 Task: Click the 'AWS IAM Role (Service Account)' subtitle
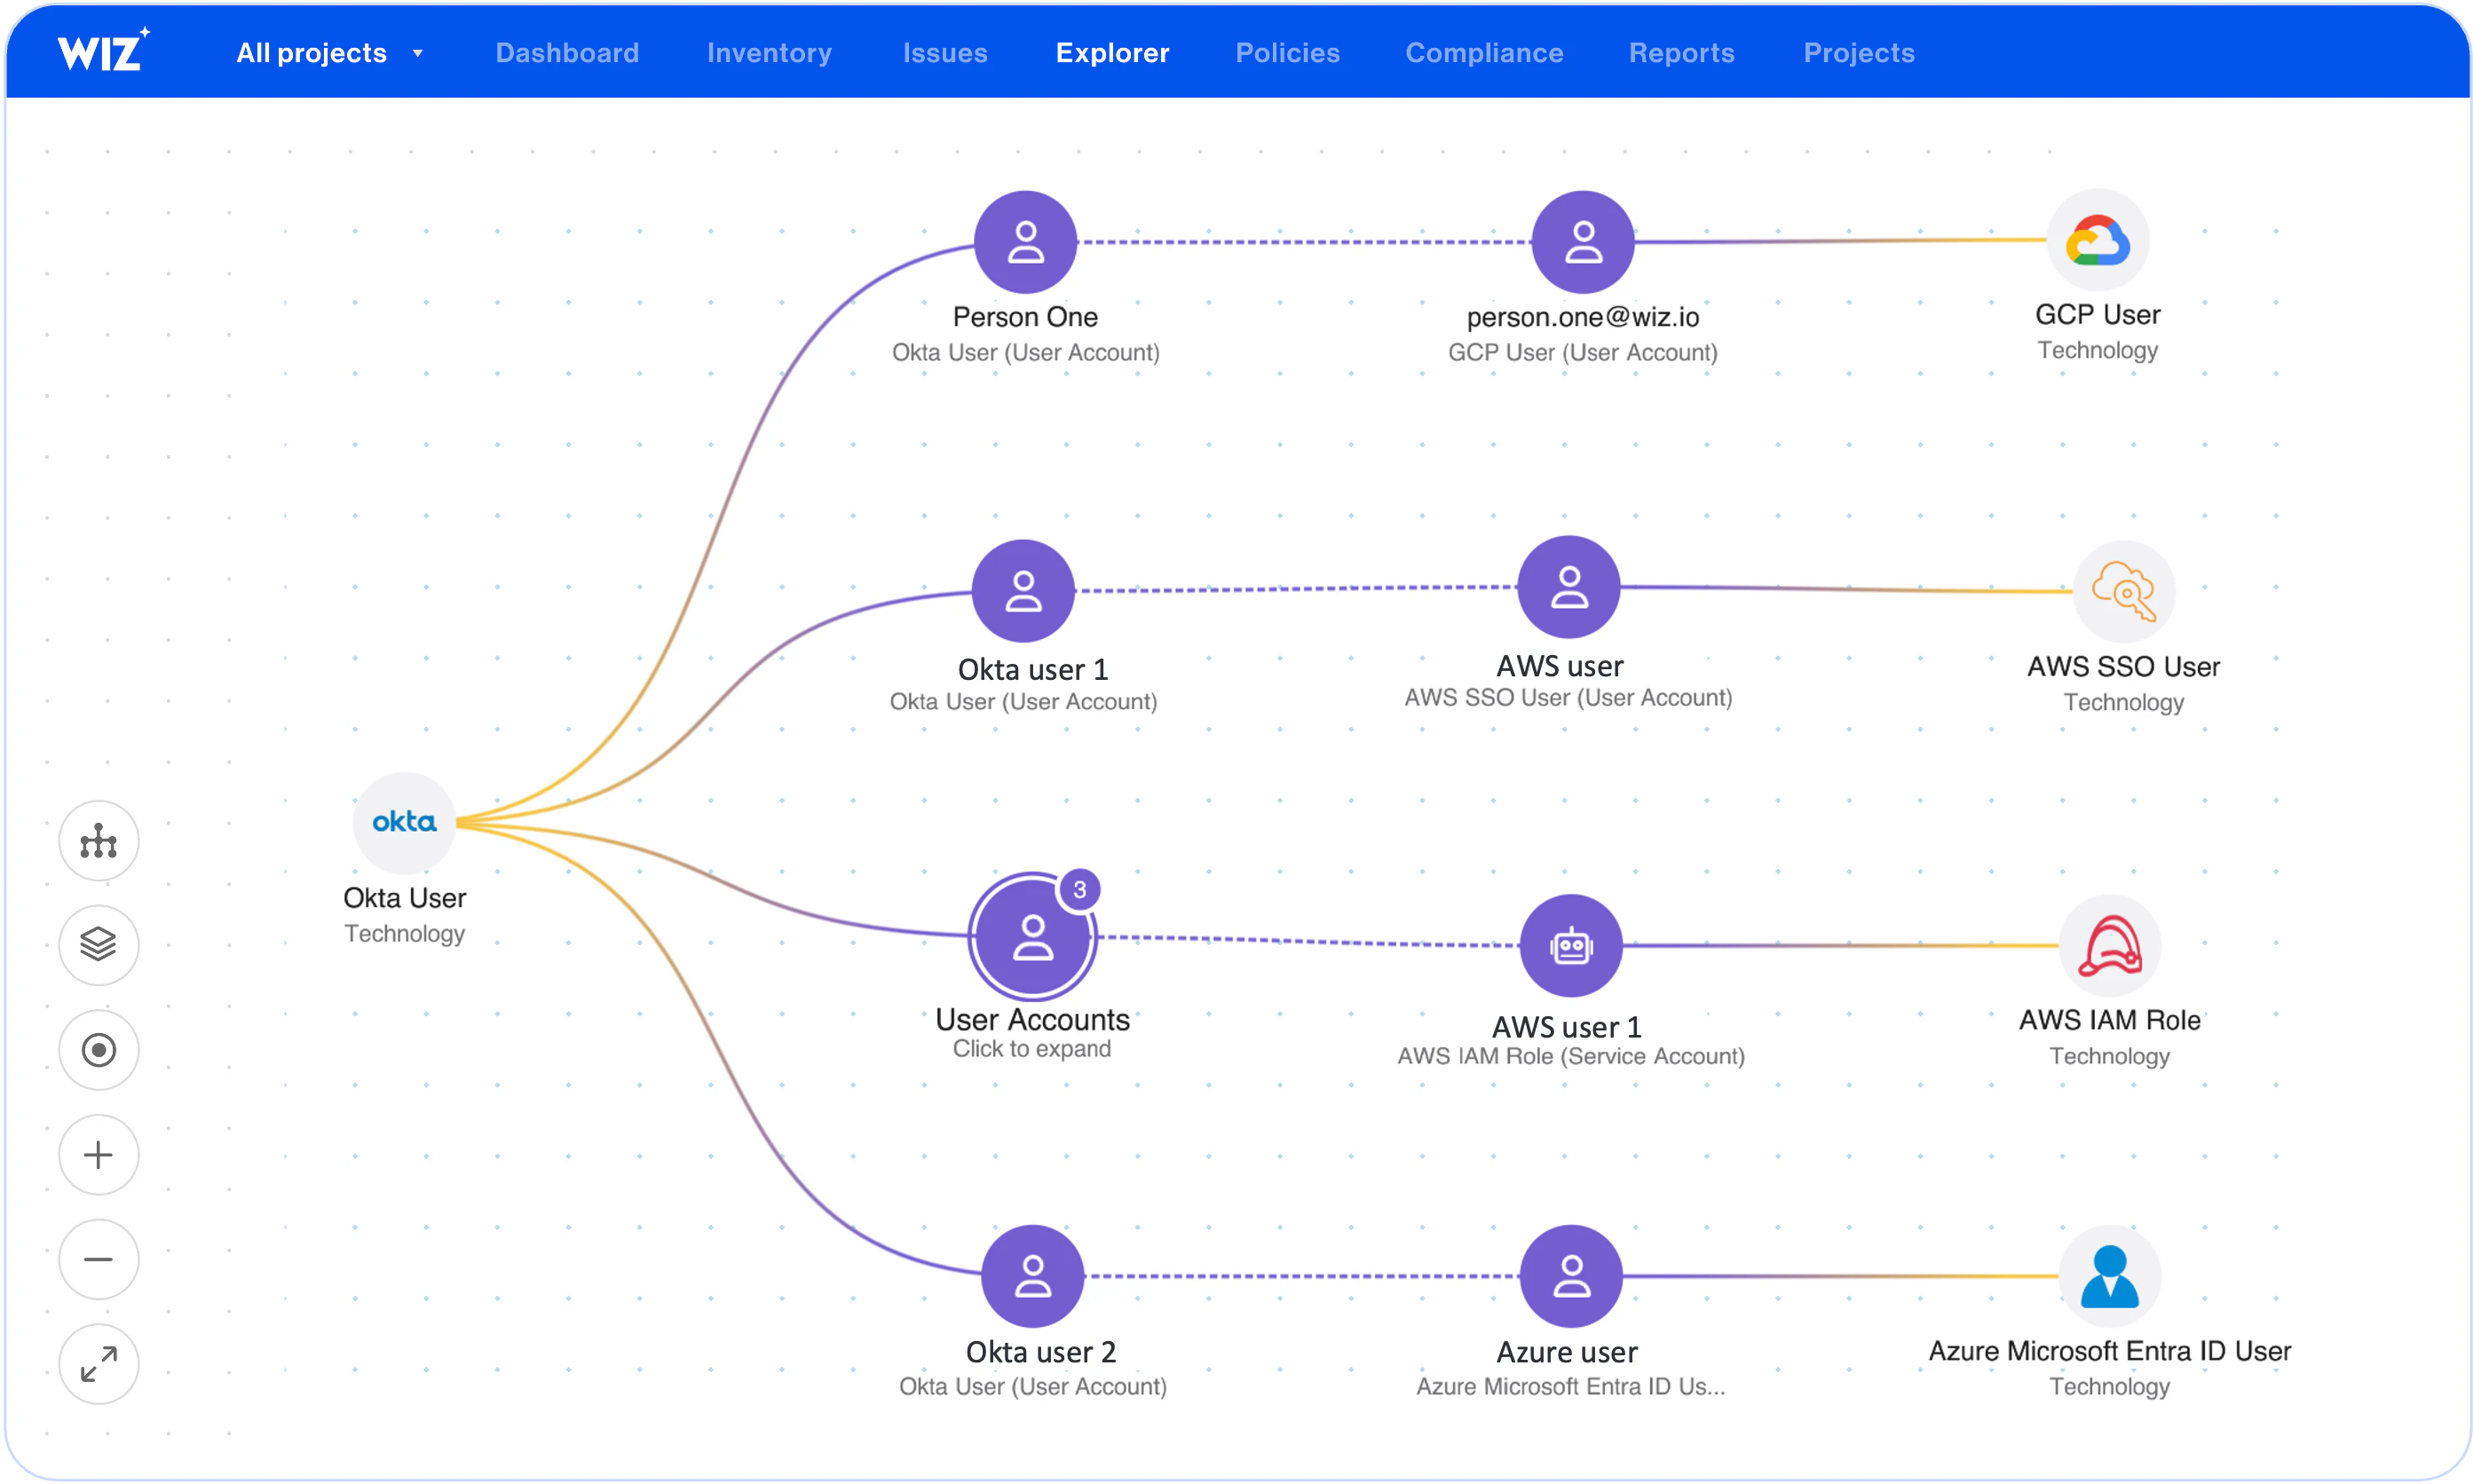[x=1570, y=1056]
